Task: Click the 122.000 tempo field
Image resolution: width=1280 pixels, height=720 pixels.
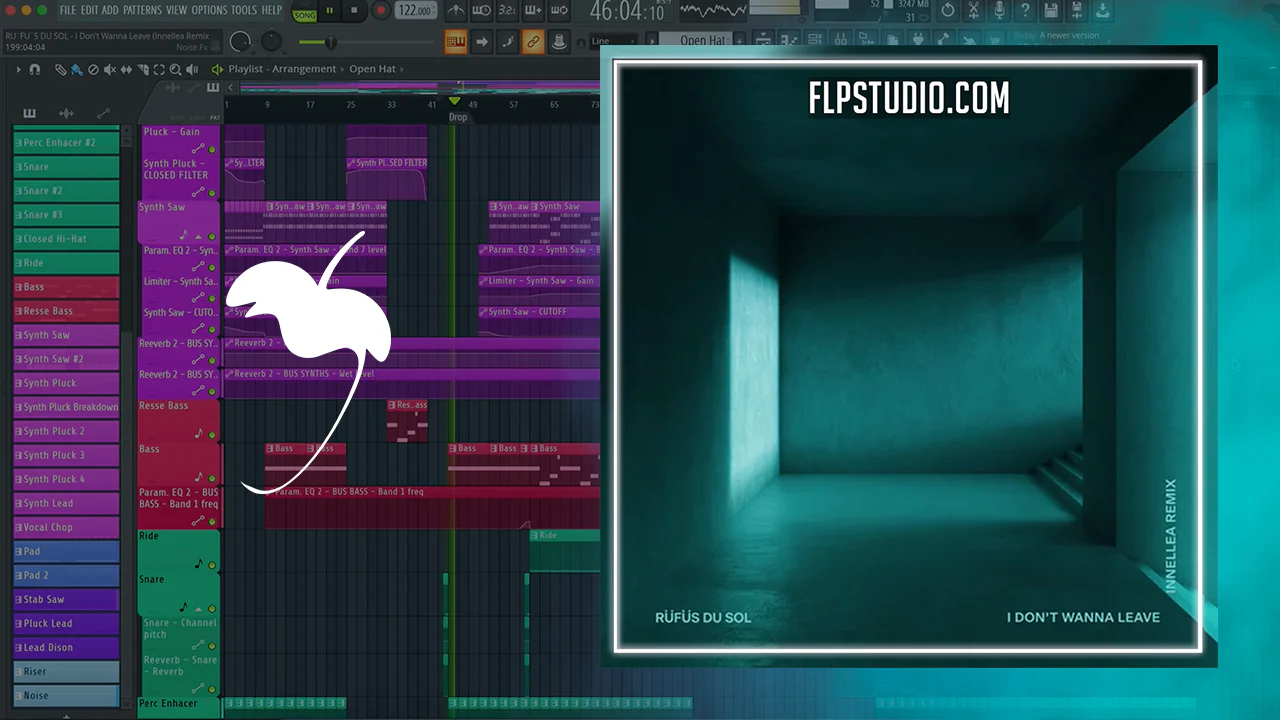Action: click(x=415, y=11)
